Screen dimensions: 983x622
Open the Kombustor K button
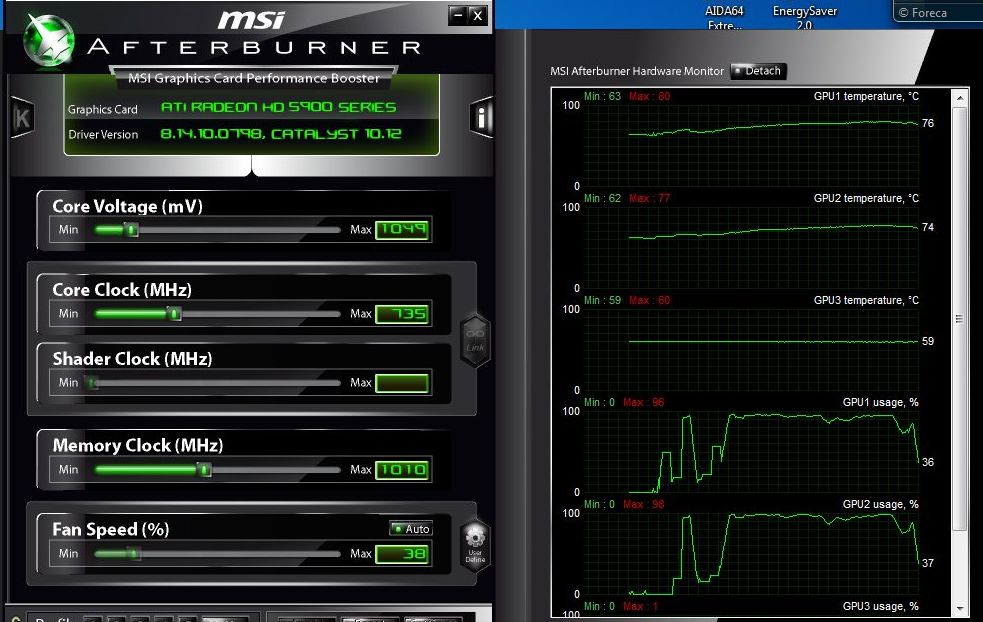(x=23, y=118)
